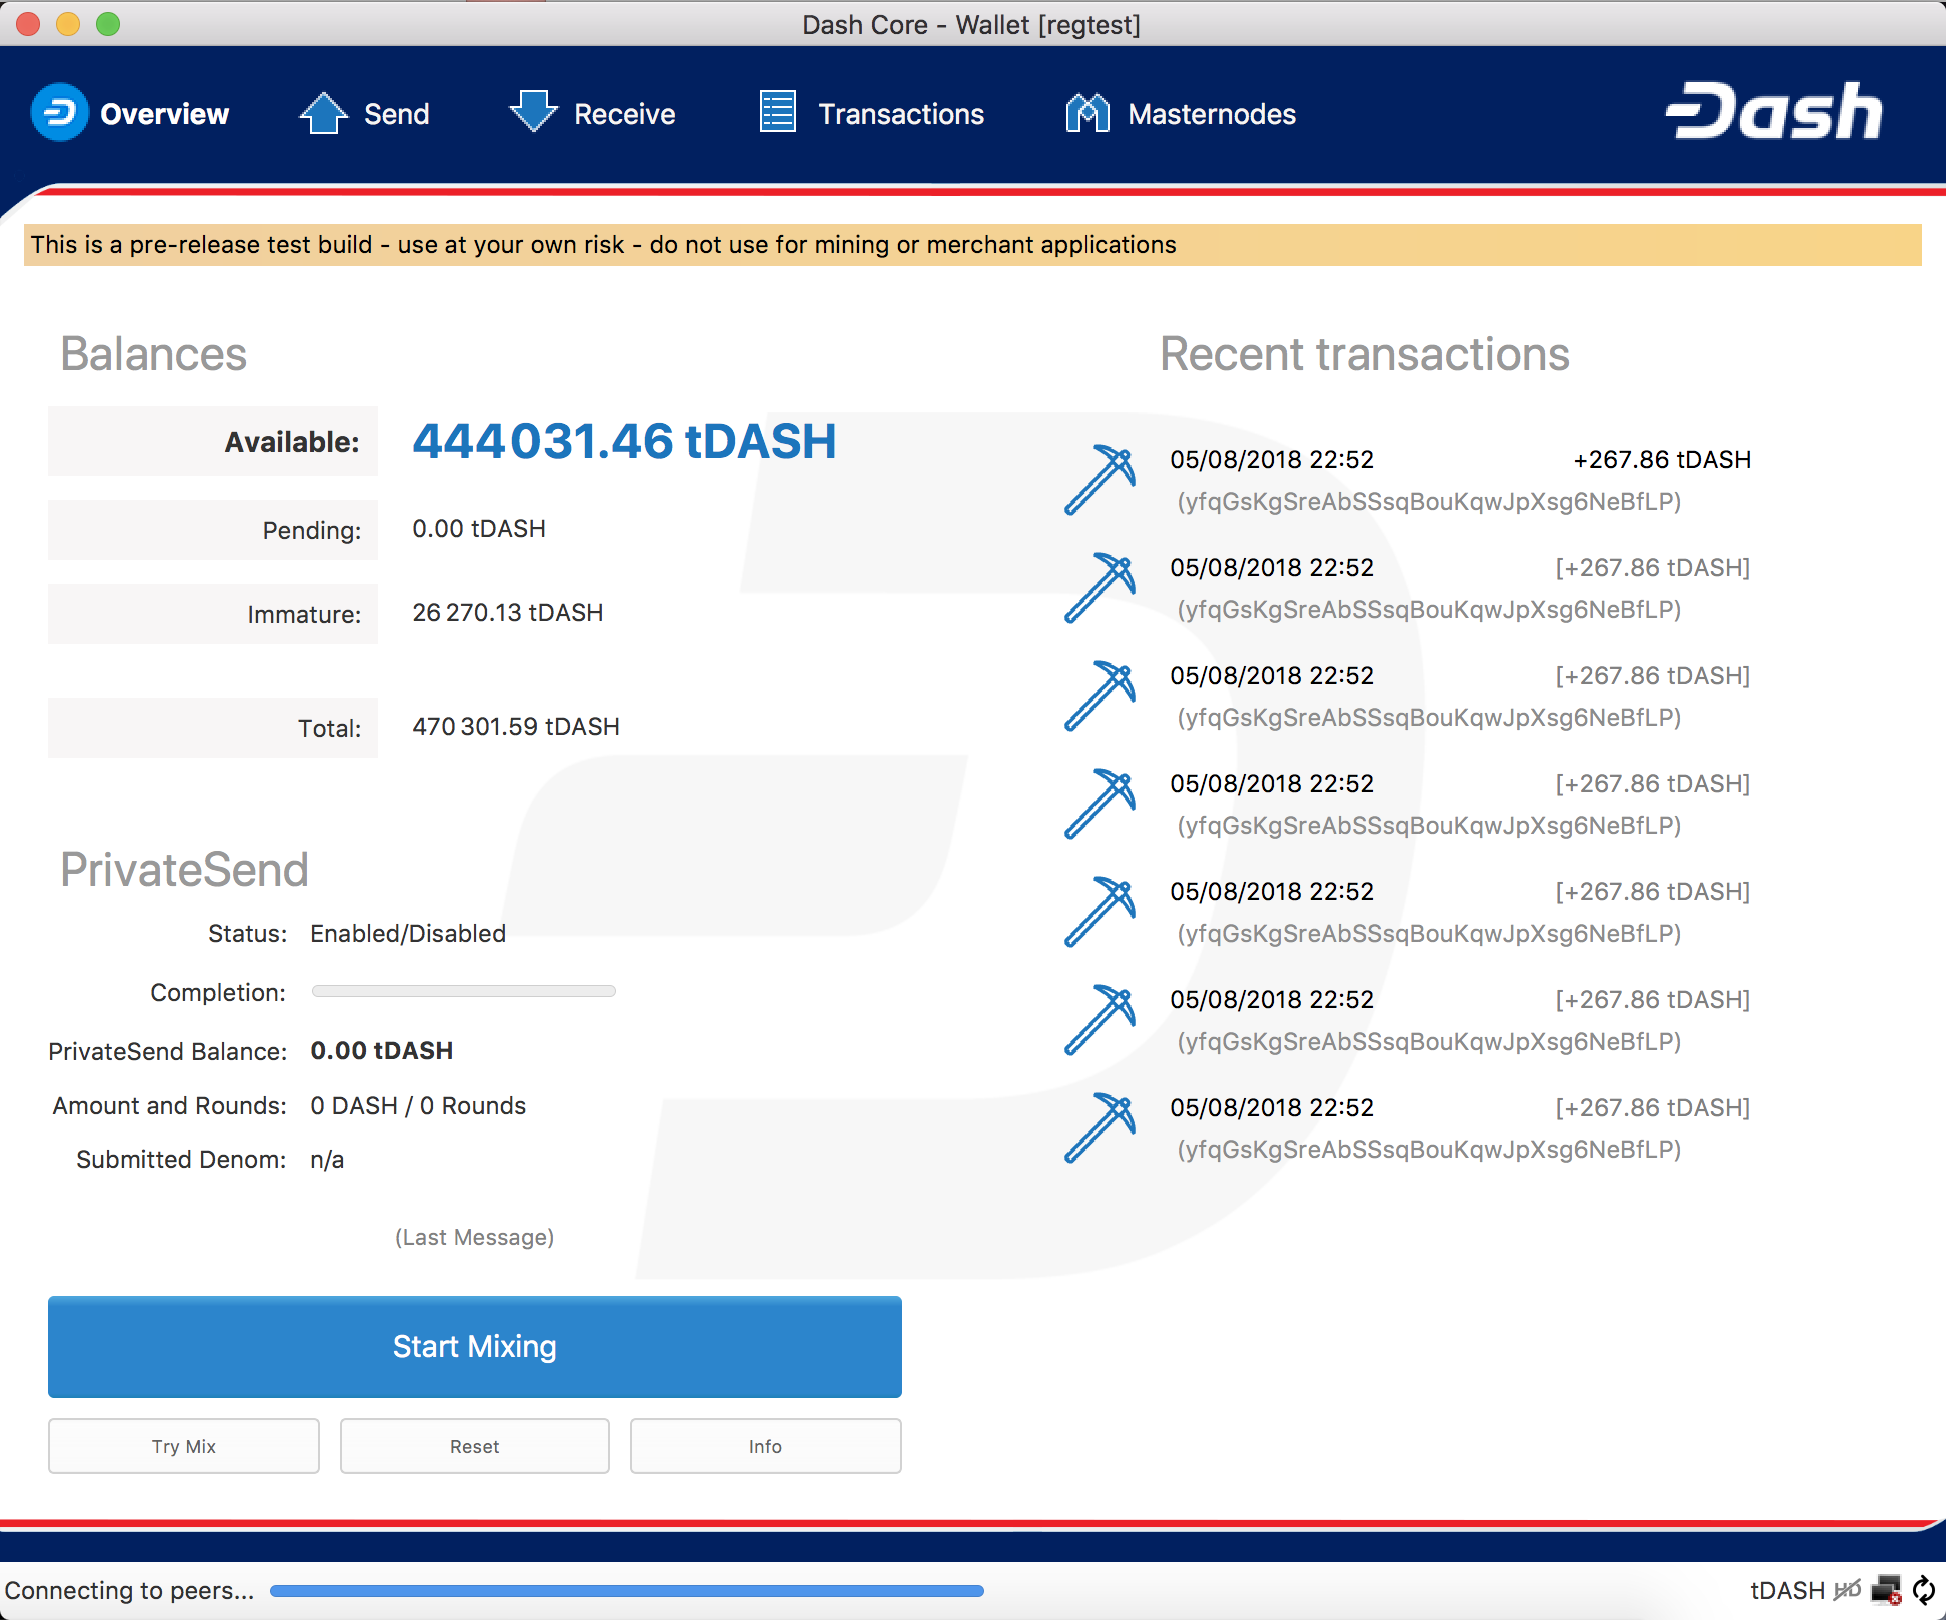This screenshot has height=1620, width=1946.
Task: Click the Immature value 26 270.13 tDASH
Action: click(x=508, y=613)
